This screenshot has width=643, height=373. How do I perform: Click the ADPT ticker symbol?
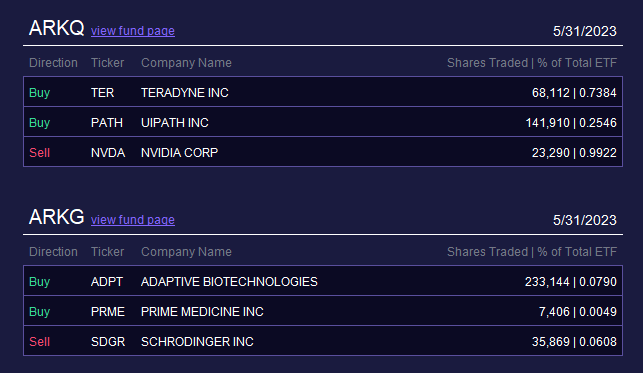107,282
